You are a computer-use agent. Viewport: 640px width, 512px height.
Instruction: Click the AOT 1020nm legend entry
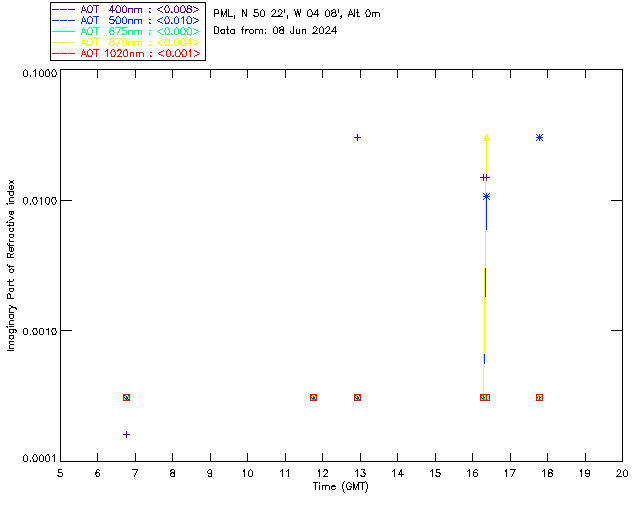pos(128,53)
